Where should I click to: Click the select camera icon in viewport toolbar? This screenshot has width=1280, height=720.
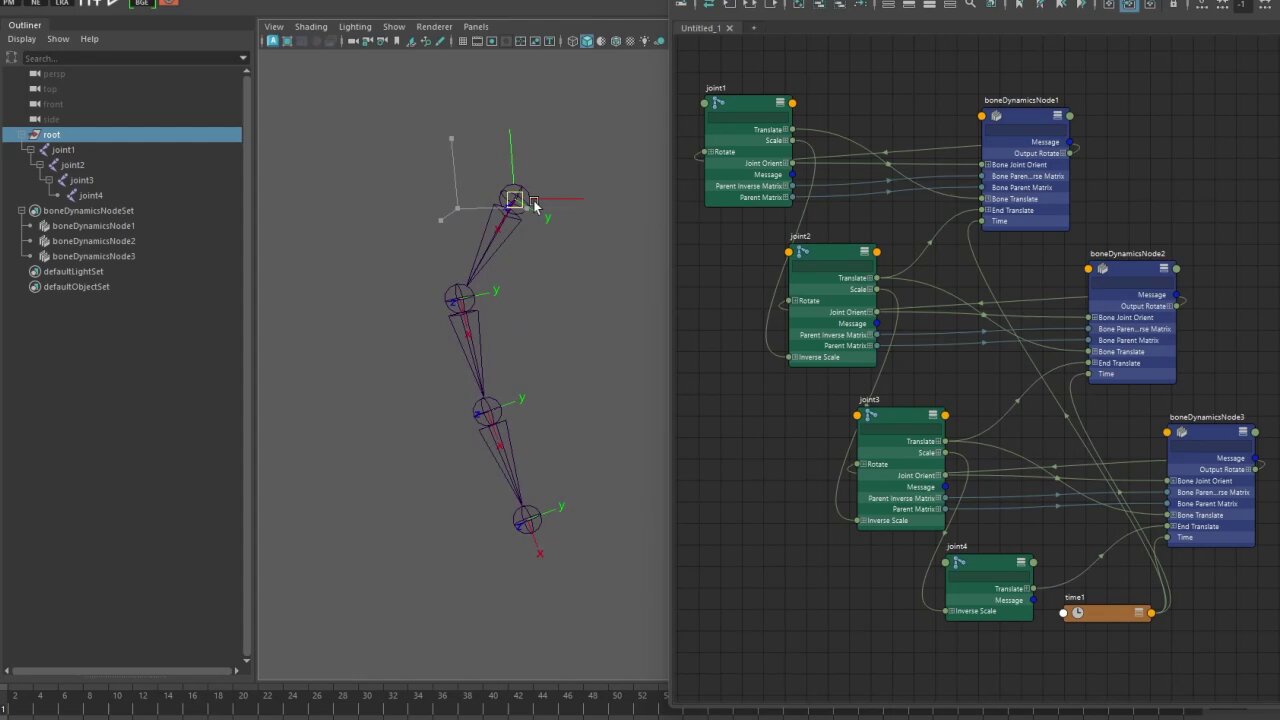(353, 41)
